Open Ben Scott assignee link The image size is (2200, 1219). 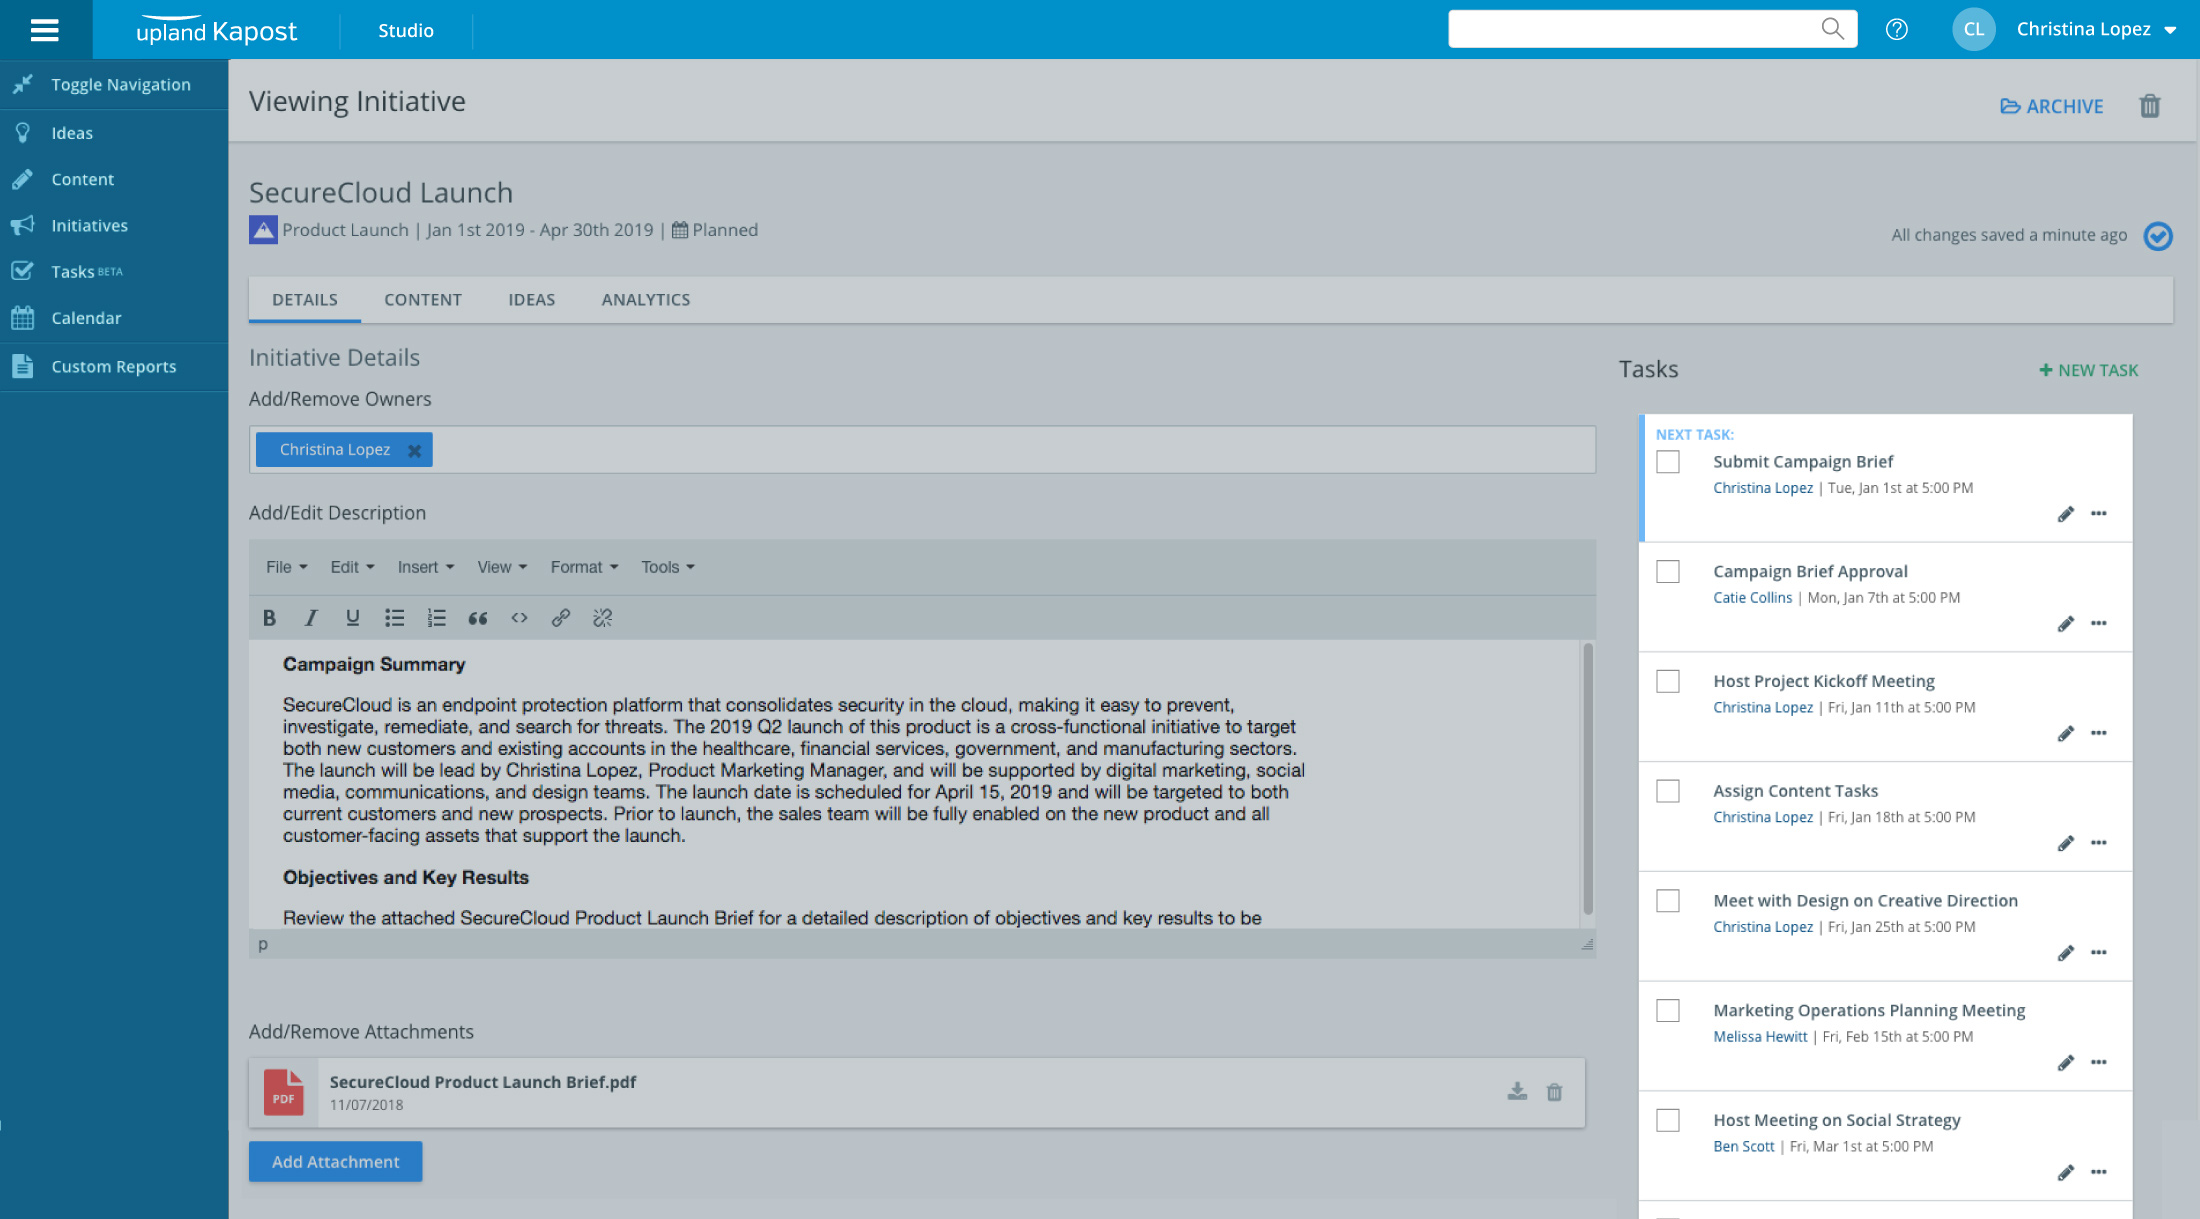click(1743, 1147)
